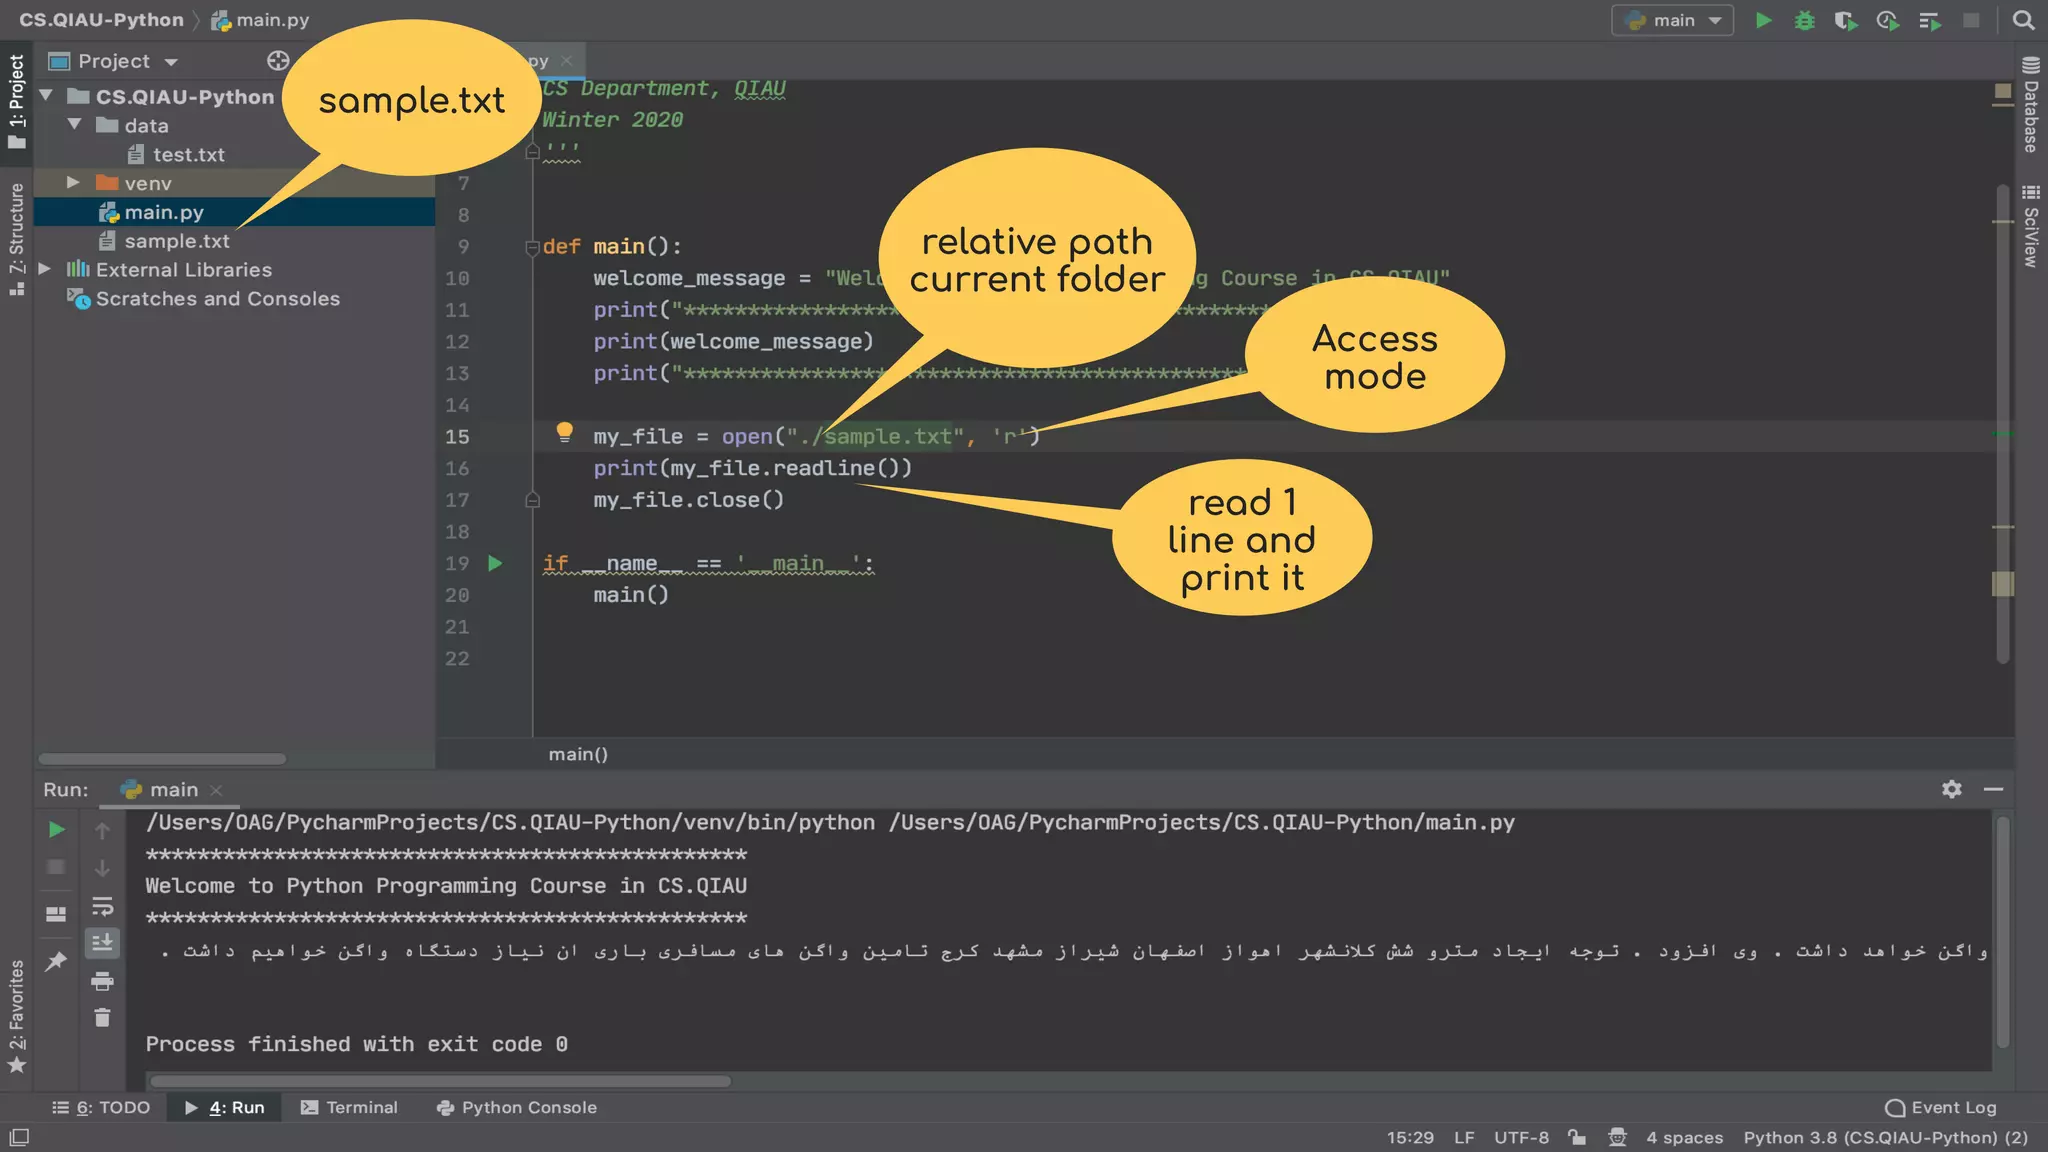Rerun main in Run panel
This screenshot has height=1152, width=2048.
coord(56,829)
